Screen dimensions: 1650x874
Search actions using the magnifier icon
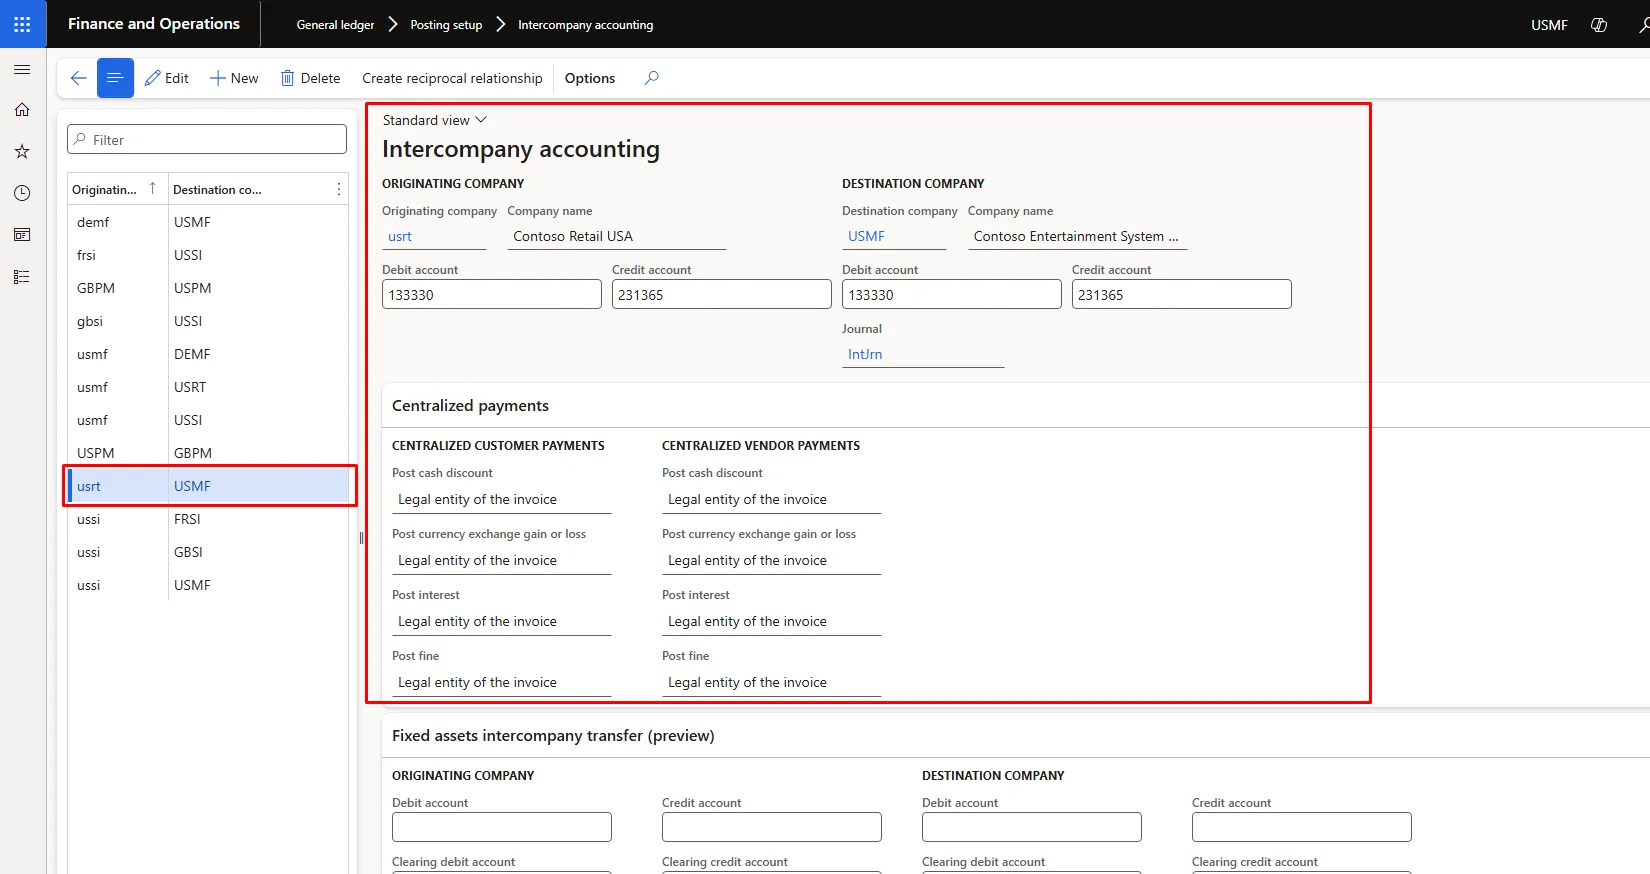(x=651, y=78)
